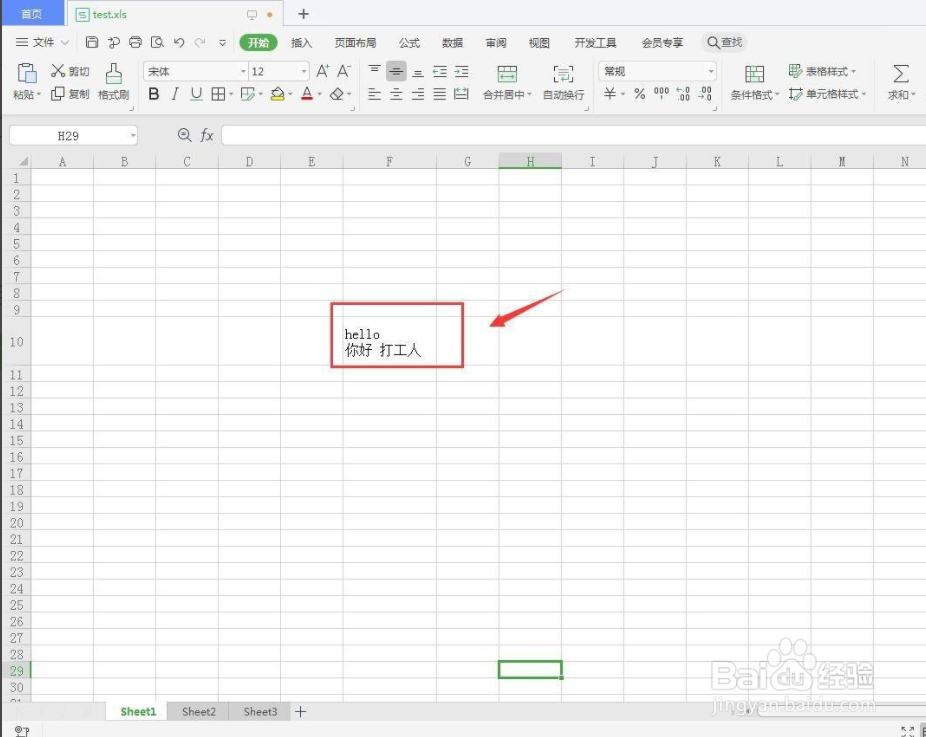
Task: Expand the Name Box H29 dropdown
Action: tap(133, 136)
